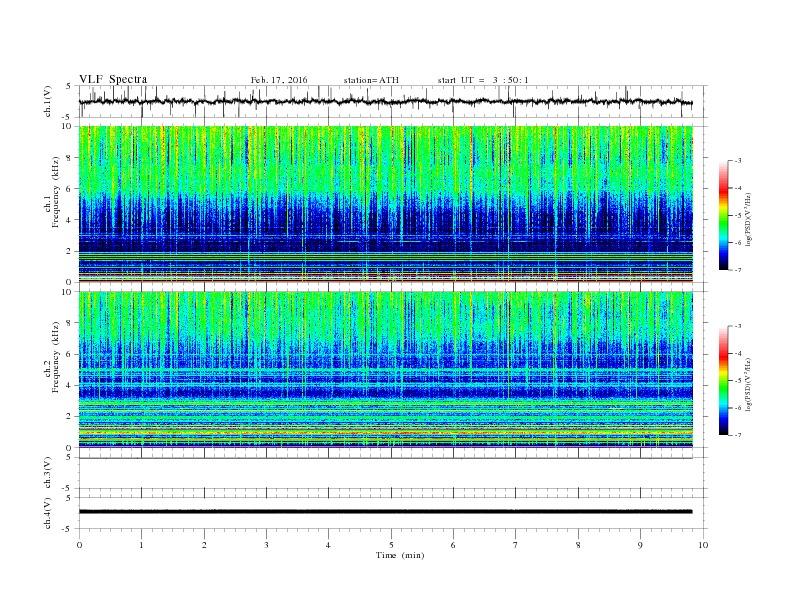Click inside the ch.1 spectrogram panel

click(x=386, y=204)
